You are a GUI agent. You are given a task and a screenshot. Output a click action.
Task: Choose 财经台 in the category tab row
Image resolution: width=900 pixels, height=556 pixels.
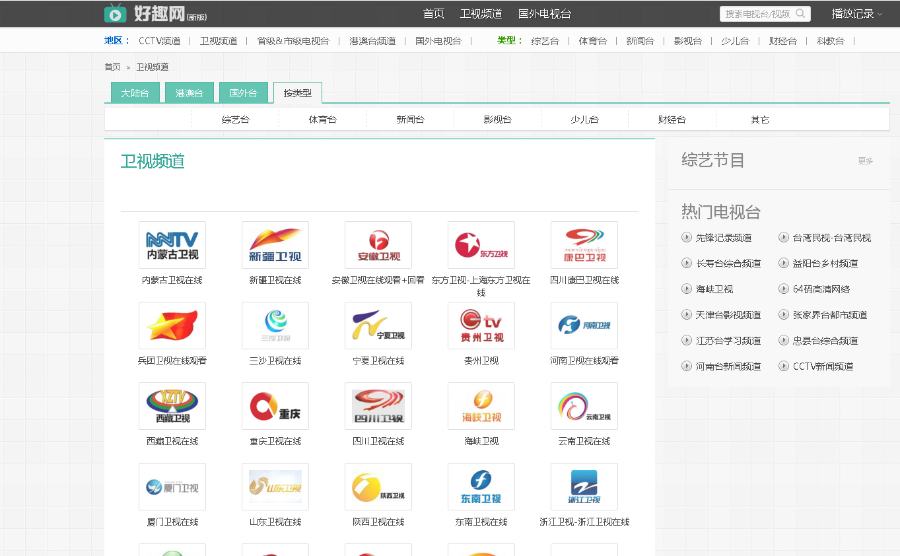[672, 119]
